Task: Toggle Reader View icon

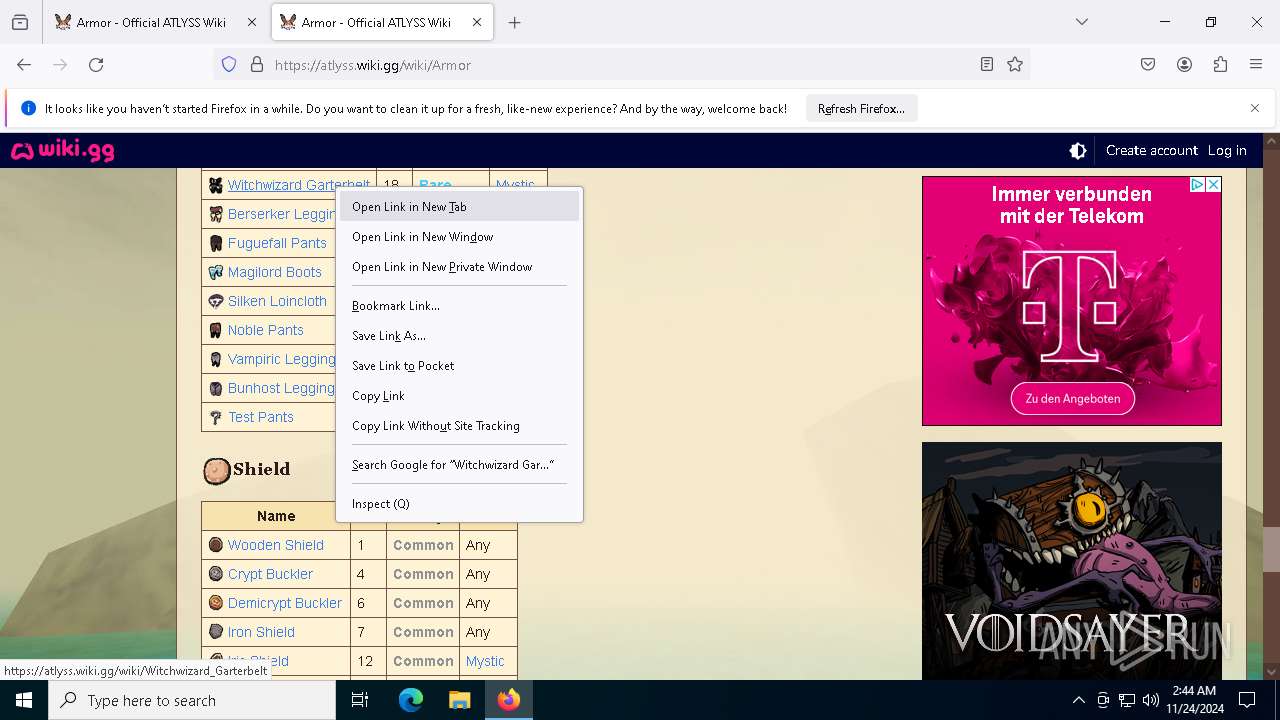Action: (987, 65)
